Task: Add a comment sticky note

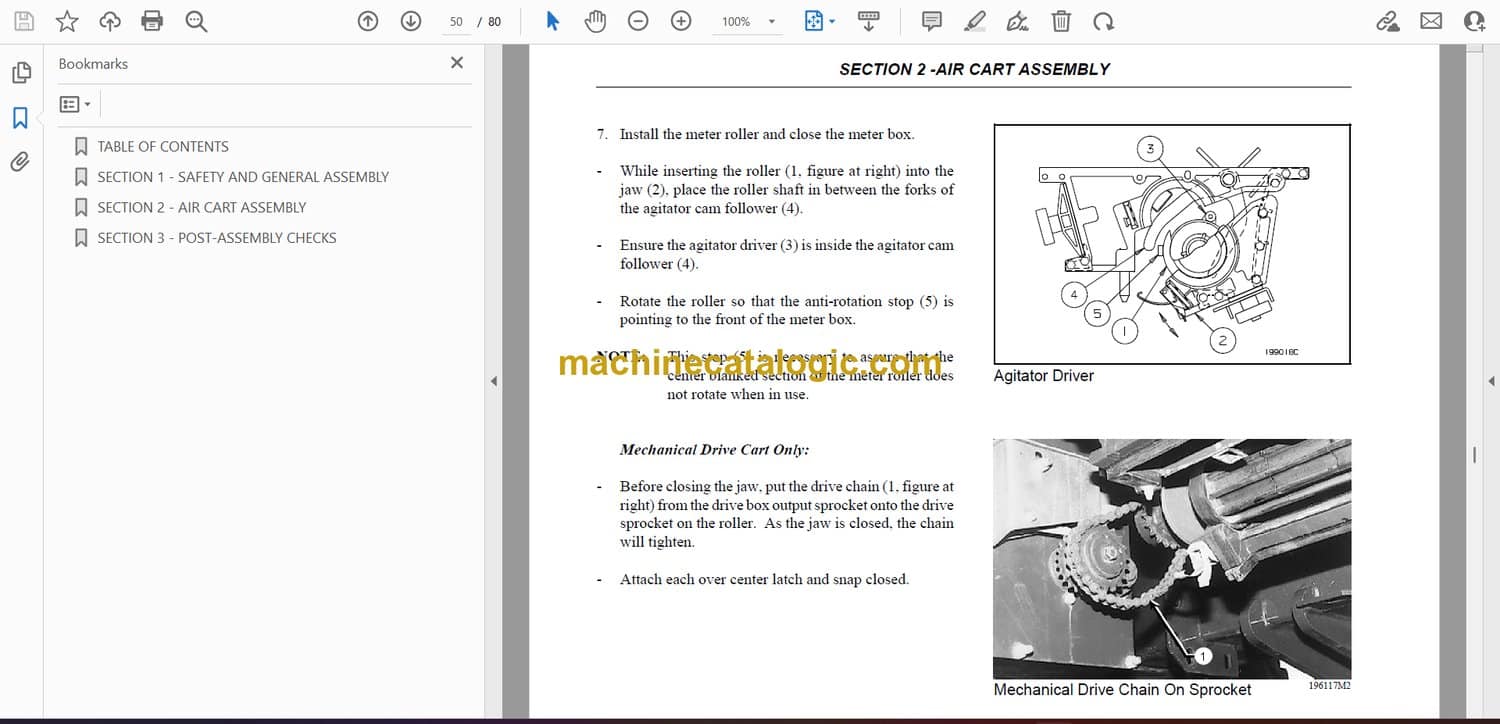Action: pyautogui.click(x=932, y=21)
